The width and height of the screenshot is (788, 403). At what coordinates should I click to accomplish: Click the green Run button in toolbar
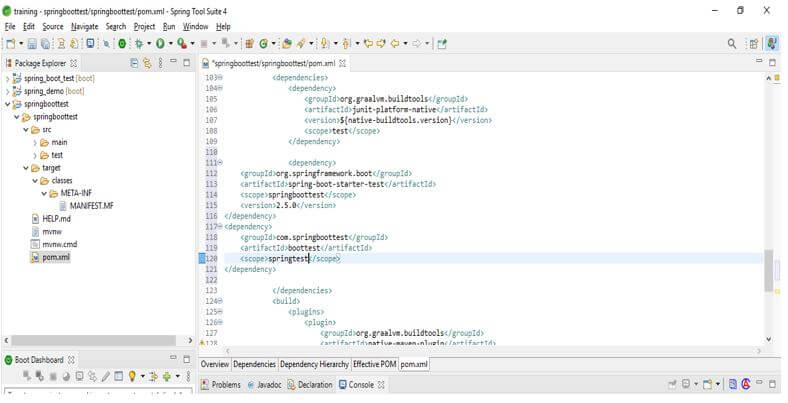pos(159,44)
